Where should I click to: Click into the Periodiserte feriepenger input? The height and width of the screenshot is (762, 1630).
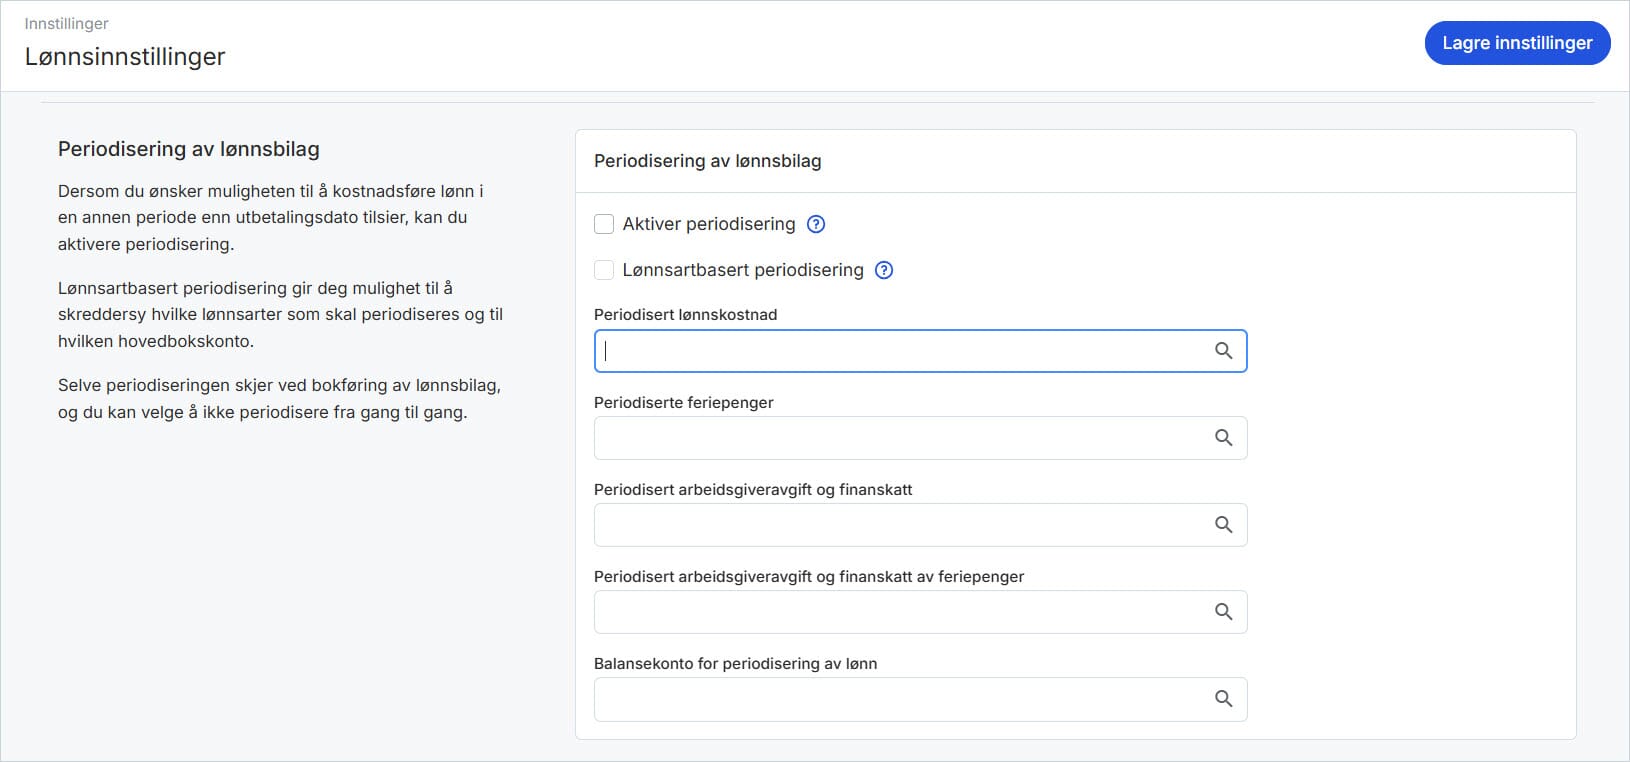pos(920,438)
